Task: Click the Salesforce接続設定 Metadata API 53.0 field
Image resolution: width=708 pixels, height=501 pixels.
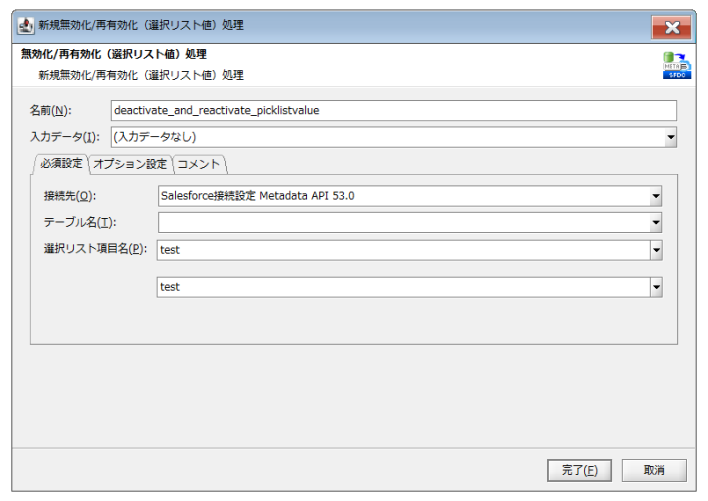Action: pyautogui.click(x=402, y=196)
